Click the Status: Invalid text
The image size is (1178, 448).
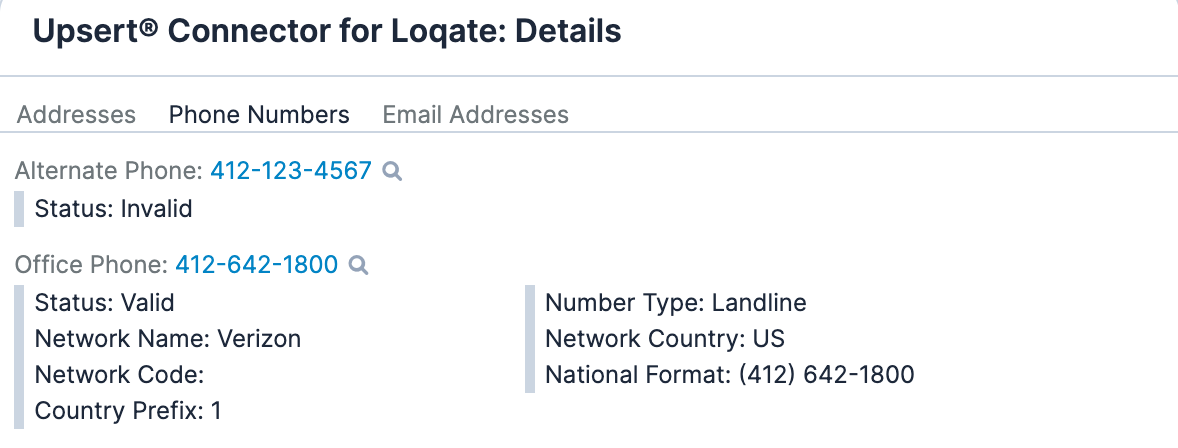point(113,209)
